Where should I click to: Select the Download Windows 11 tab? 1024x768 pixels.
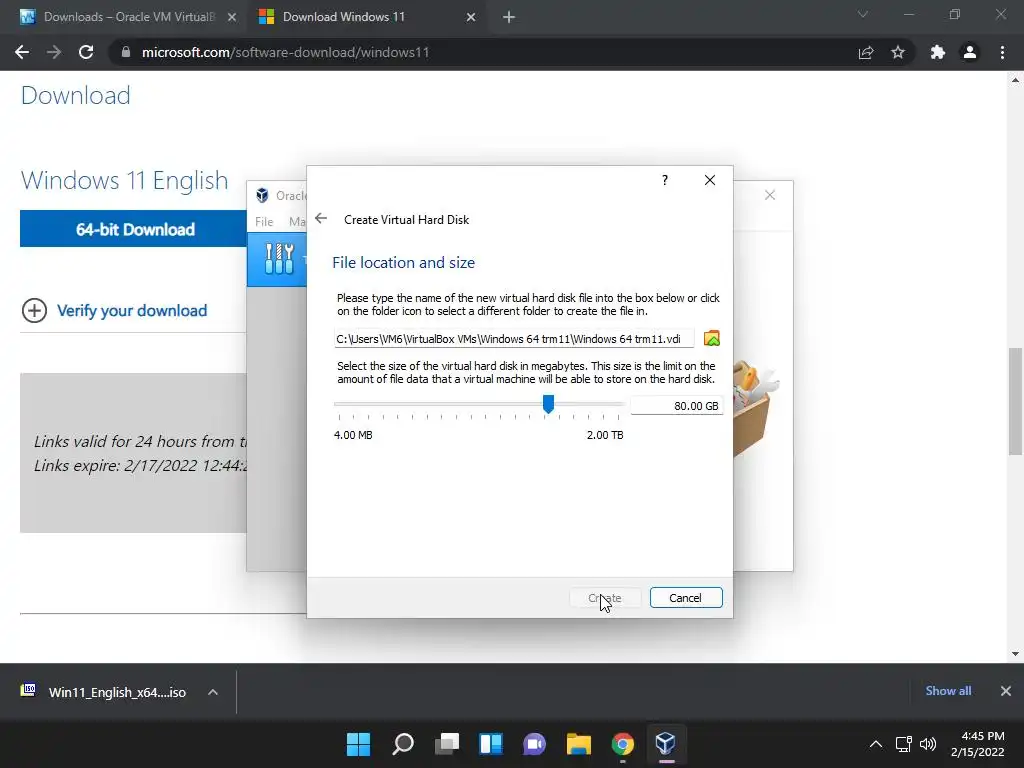tap(344, 17)
